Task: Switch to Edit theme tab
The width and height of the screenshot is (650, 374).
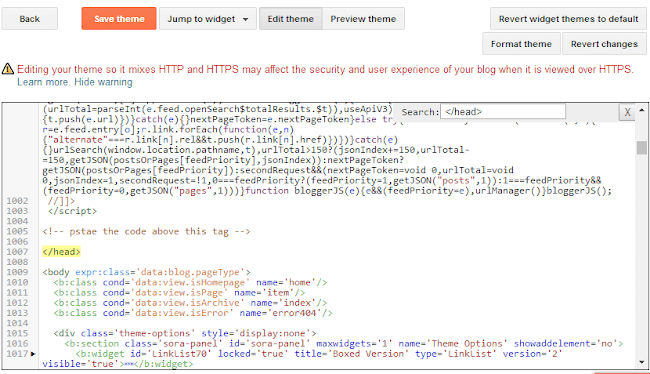Action: [291, 19]
